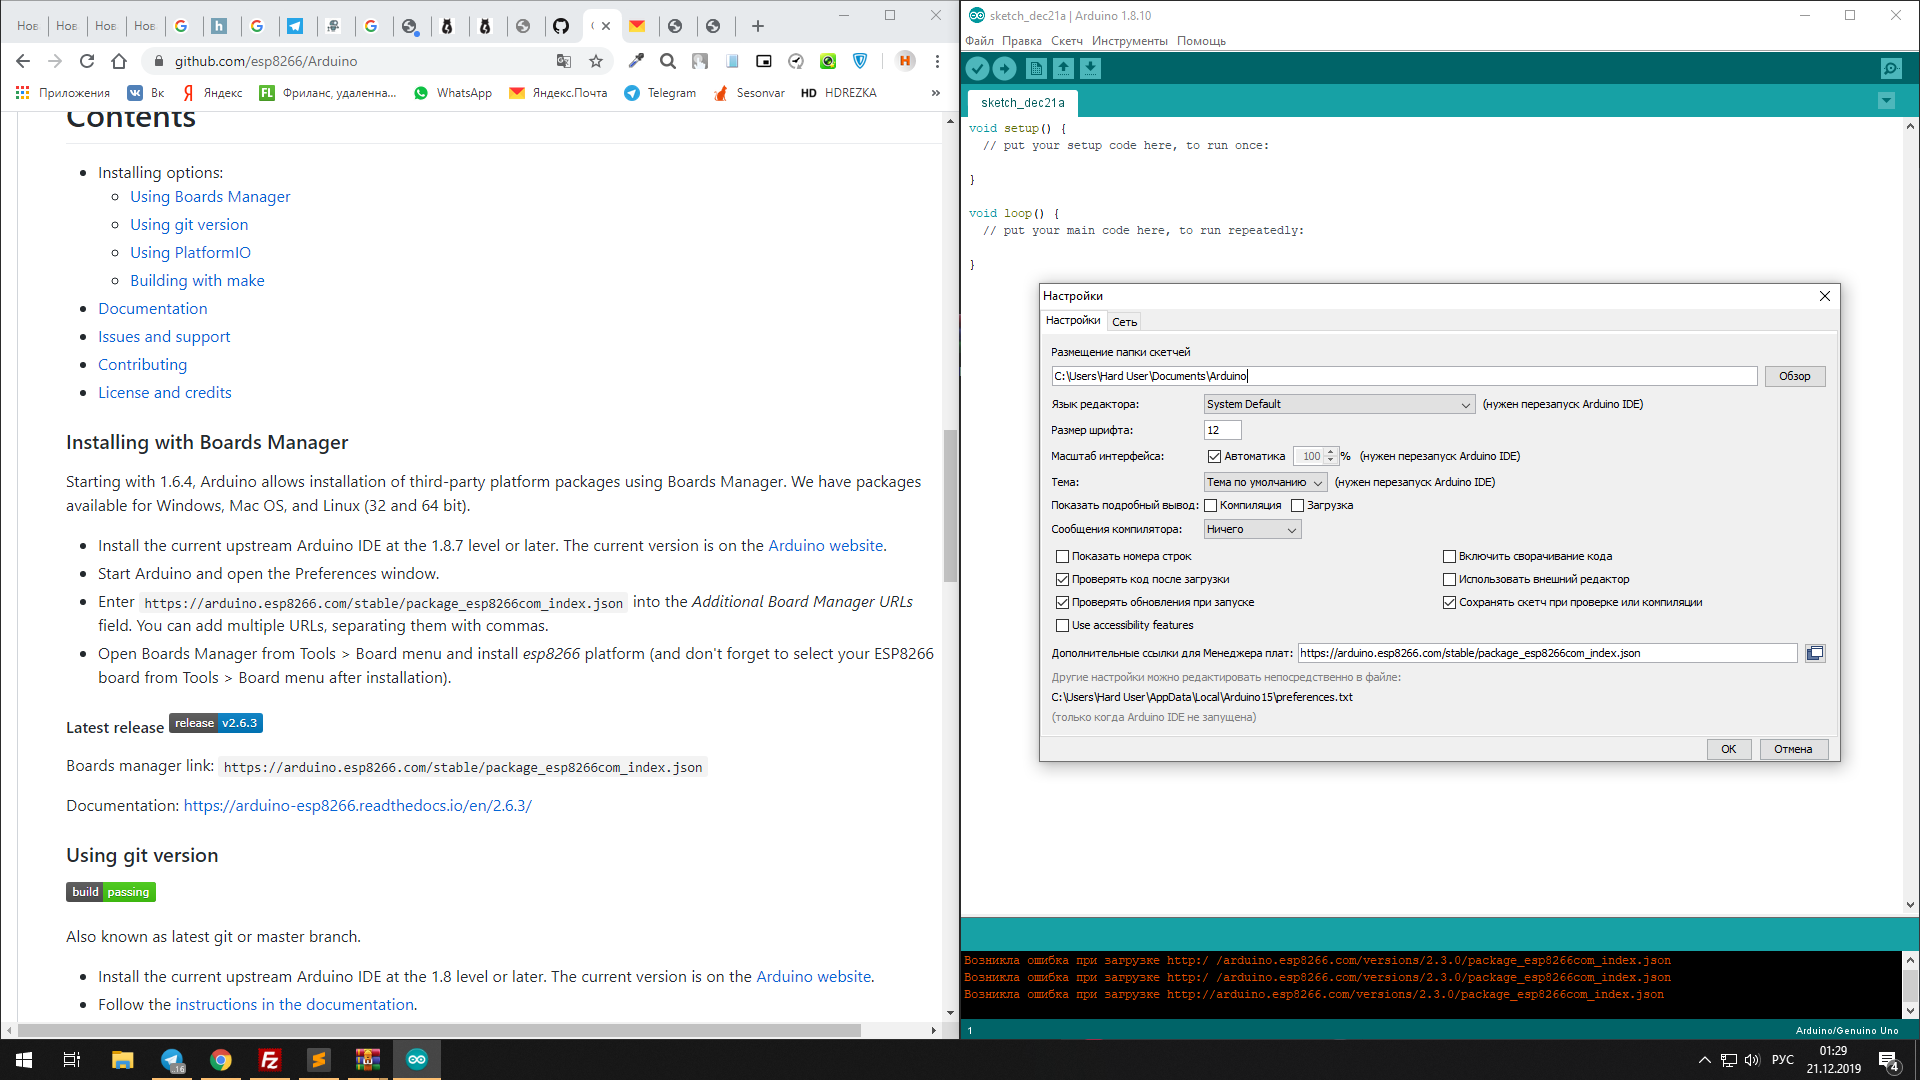Enable verbose output for Загрузка

[x=1297, y=505]
